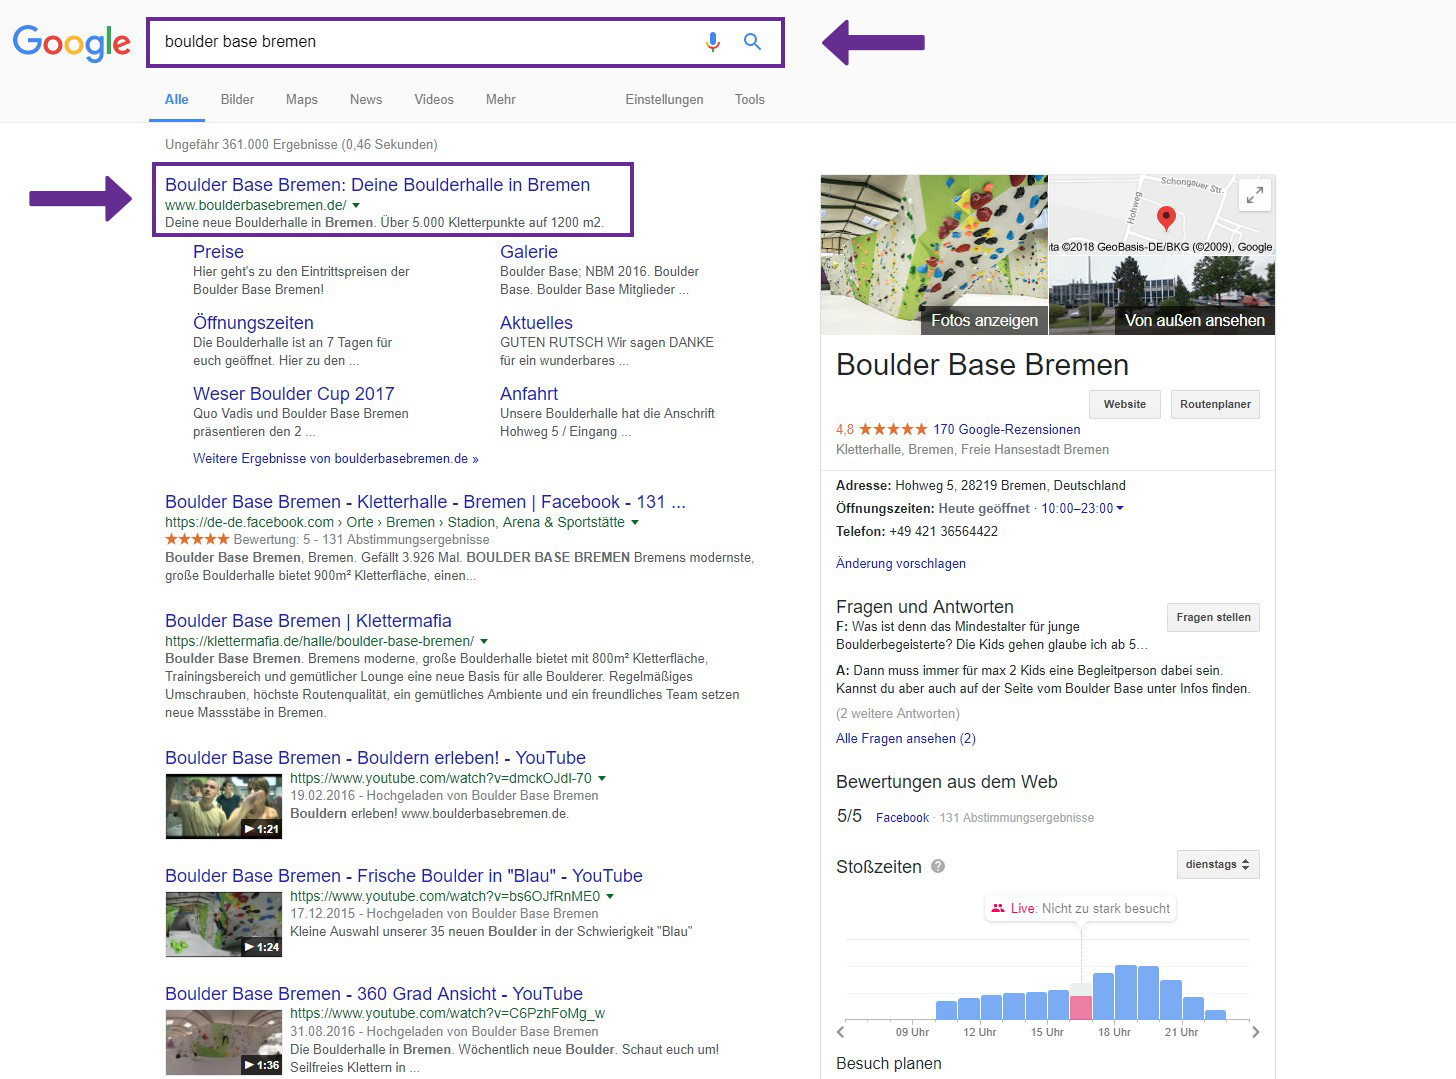Click Weitere Ergebnisse von boulderbasebremen.de
This screenshot has width=1456, height=1079.
pyautogui.click(x=336, y=458)
